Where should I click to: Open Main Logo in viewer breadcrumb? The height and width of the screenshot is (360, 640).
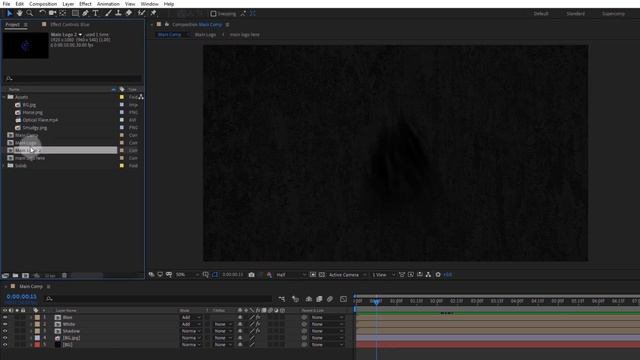pos(205,35)
